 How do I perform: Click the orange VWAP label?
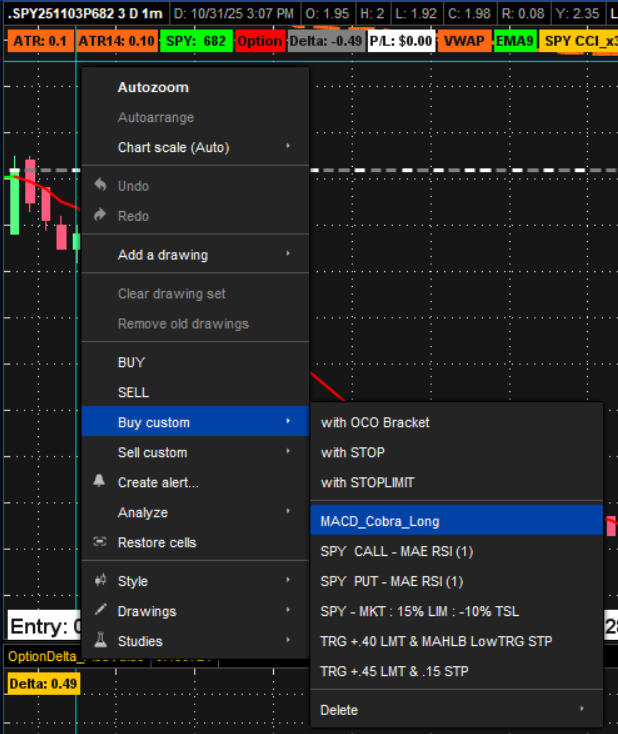(462, 41)
